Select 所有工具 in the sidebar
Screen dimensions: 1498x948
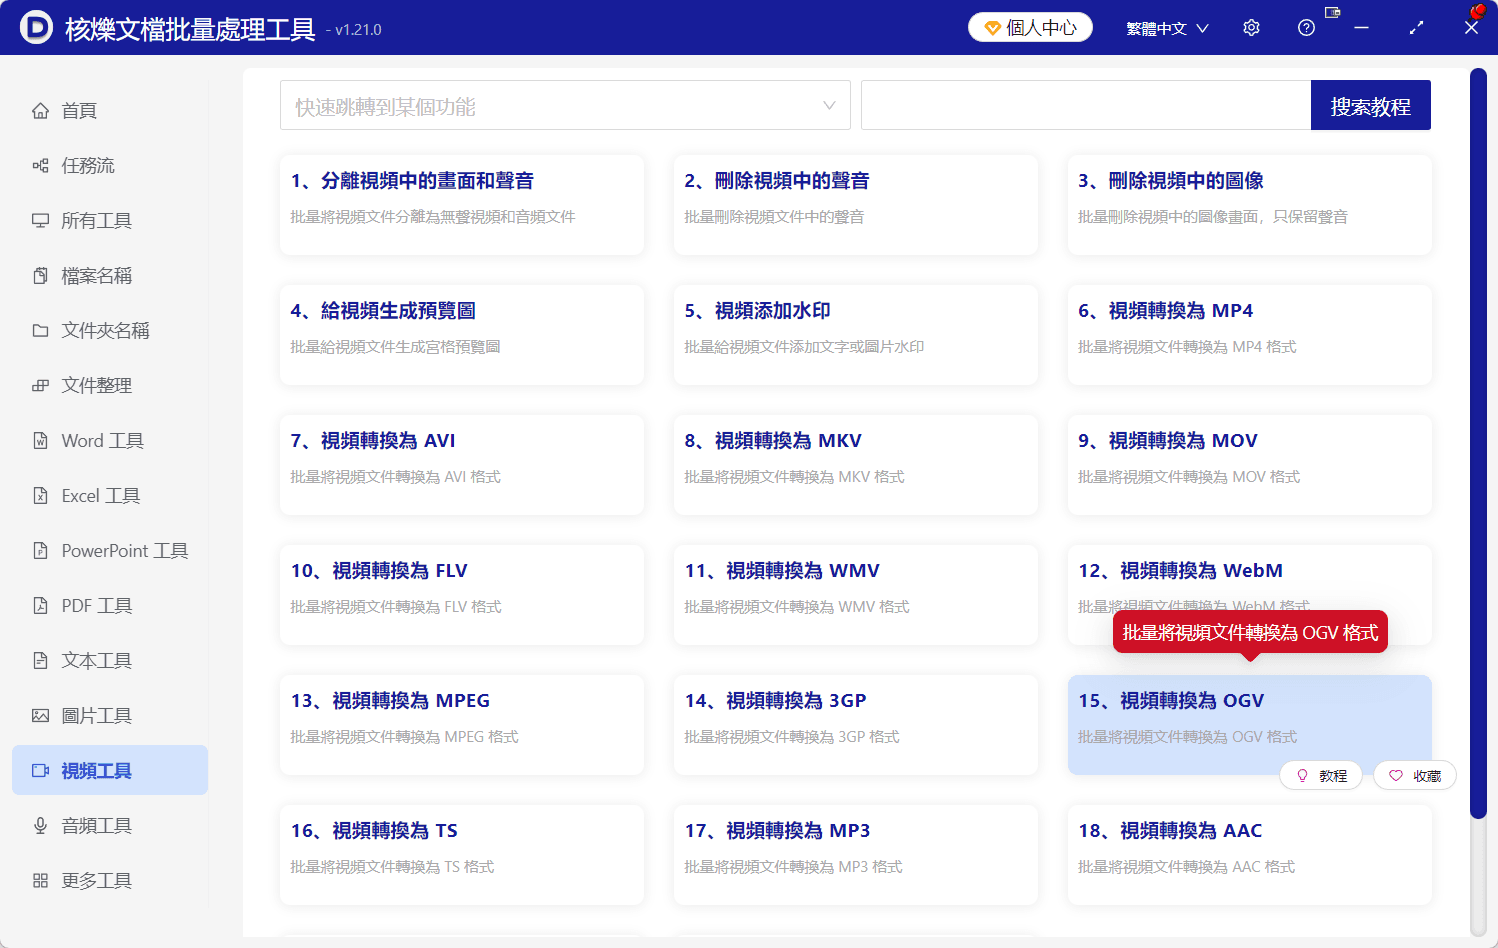(110, 221)
